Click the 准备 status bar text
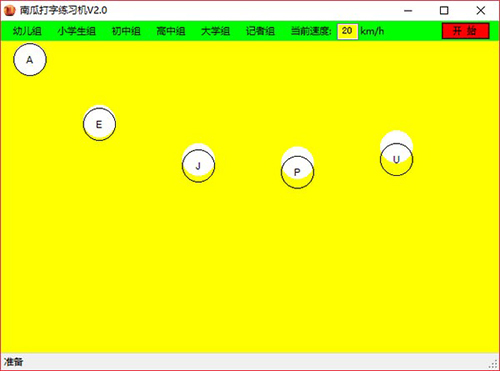 [13, 362]
